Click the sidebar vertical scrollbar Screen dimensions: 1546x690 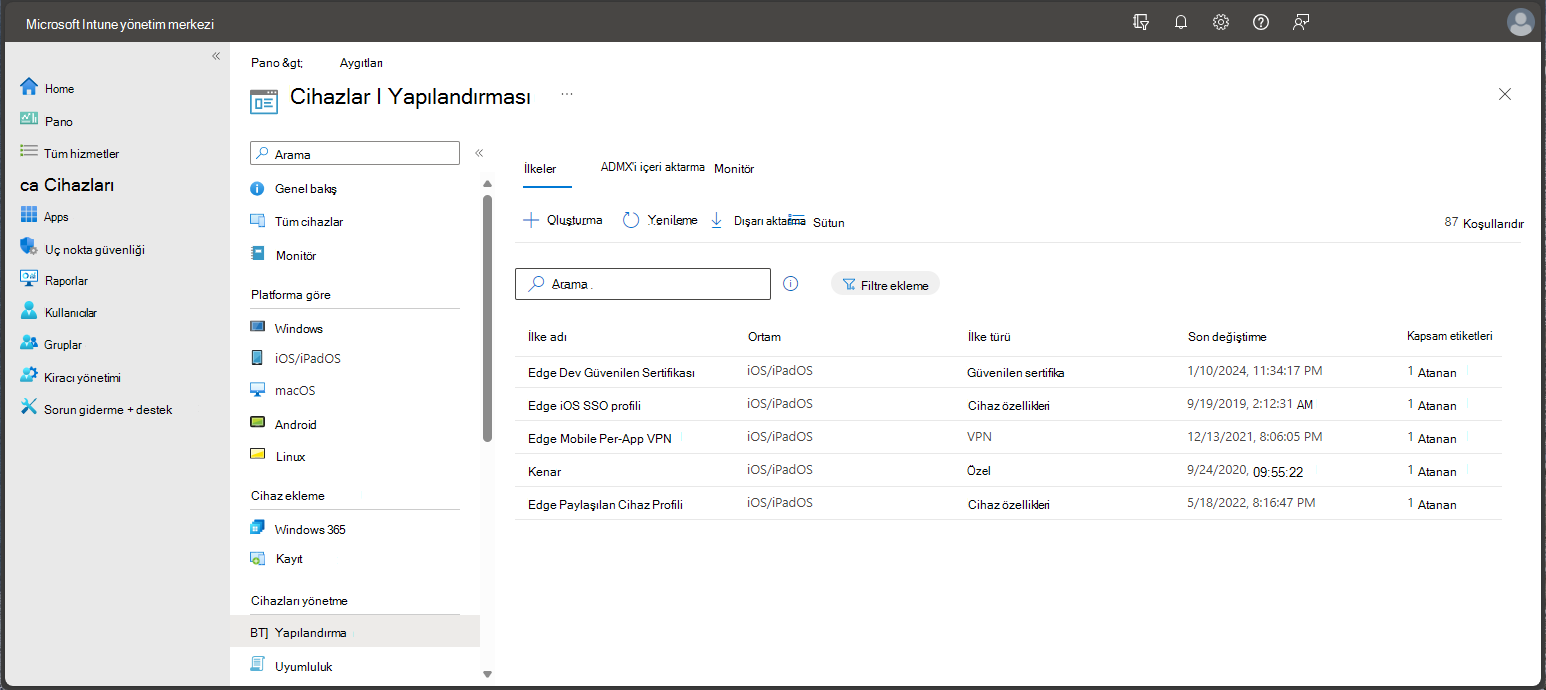pyautogui.click(x=488, y=318)
